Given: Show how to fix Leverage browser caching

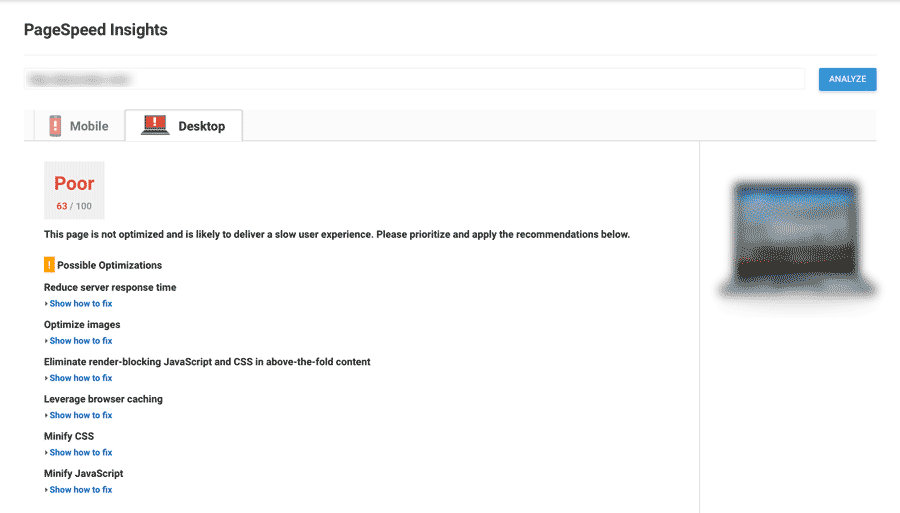Looking at the screenshot, I should [79, 415].
